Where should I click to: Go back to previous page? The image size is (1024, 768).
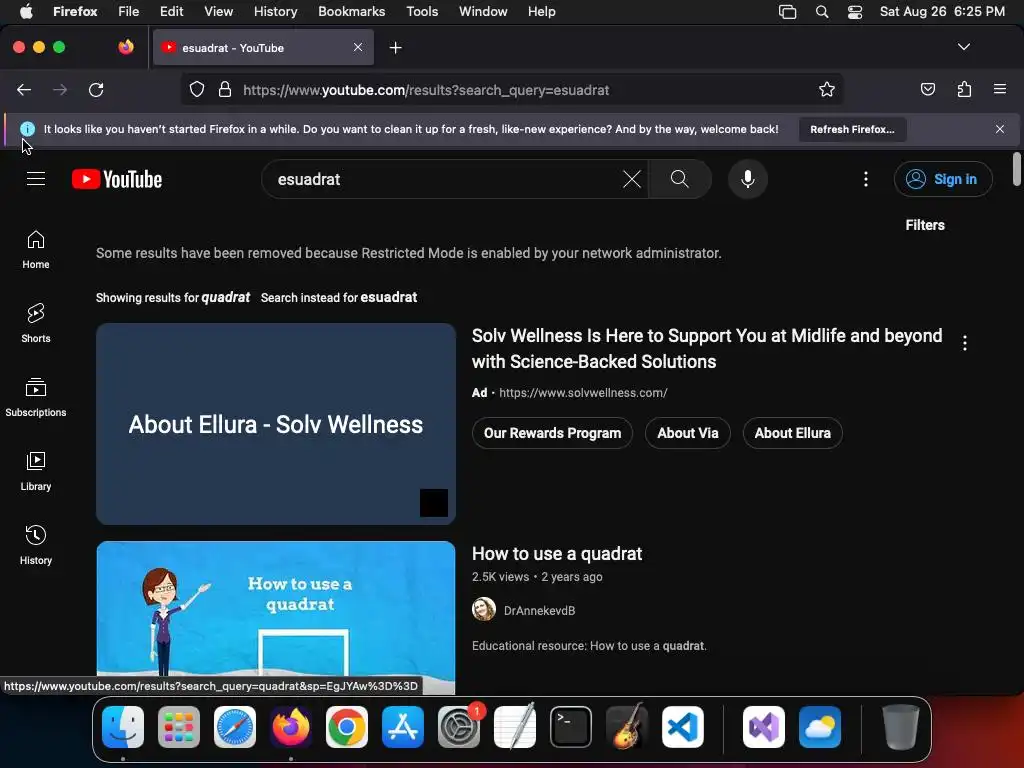click(24, 89)
